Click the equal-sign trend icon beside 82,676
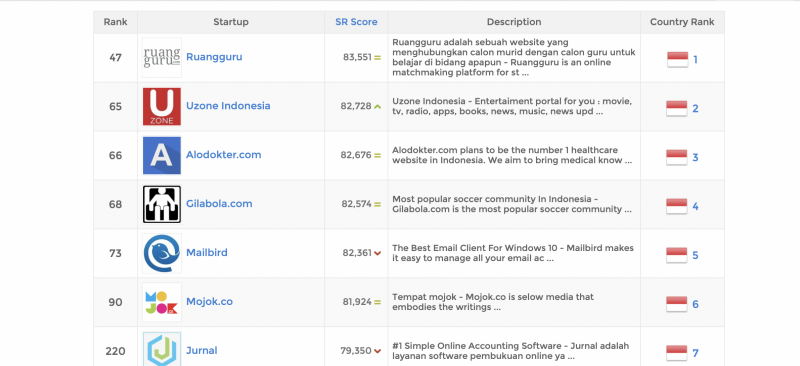Screen dimensions: 800x366 click(x=378, y=155)
